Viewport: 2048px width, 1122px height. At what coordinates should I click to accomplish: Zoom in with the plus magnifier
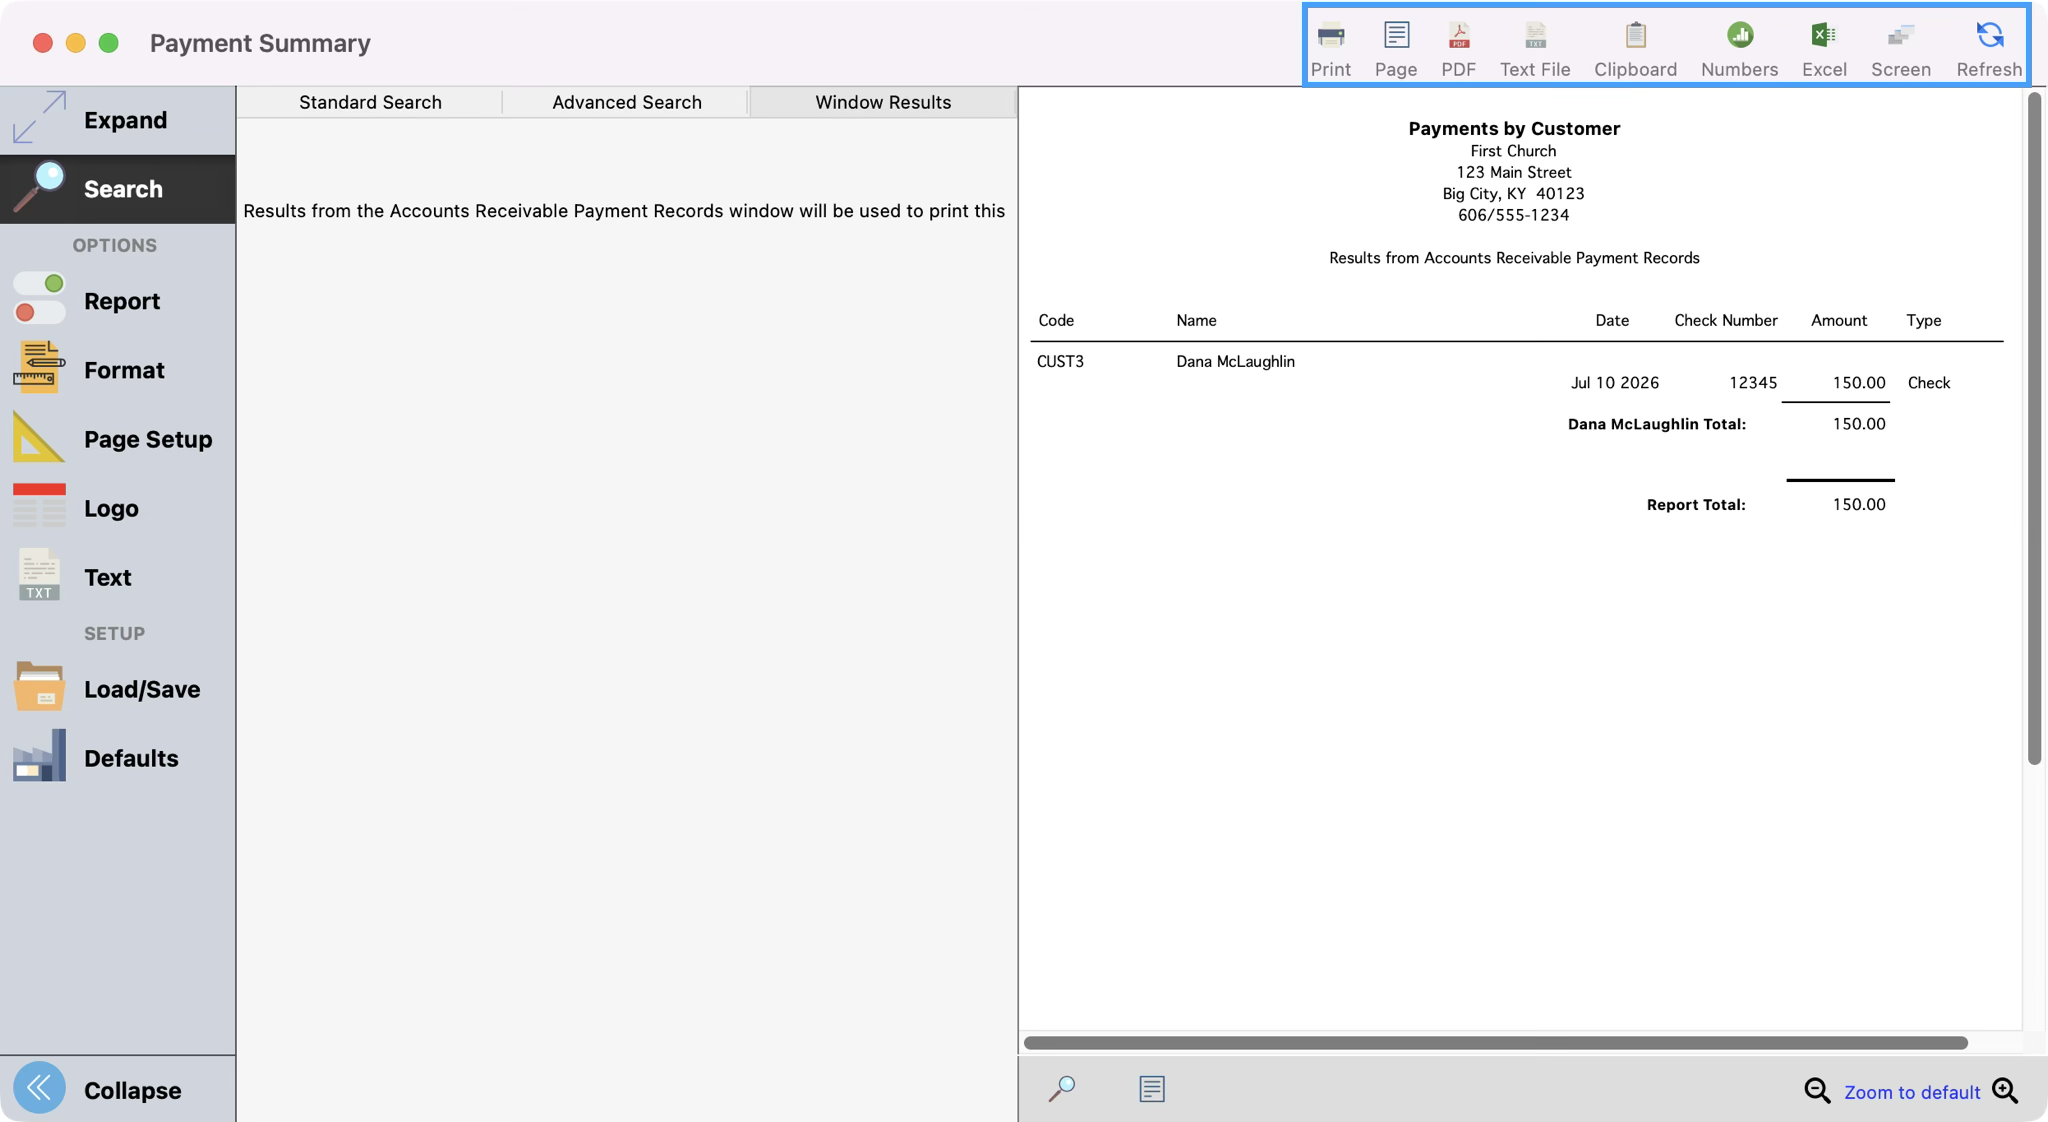click(2005, 1091)
